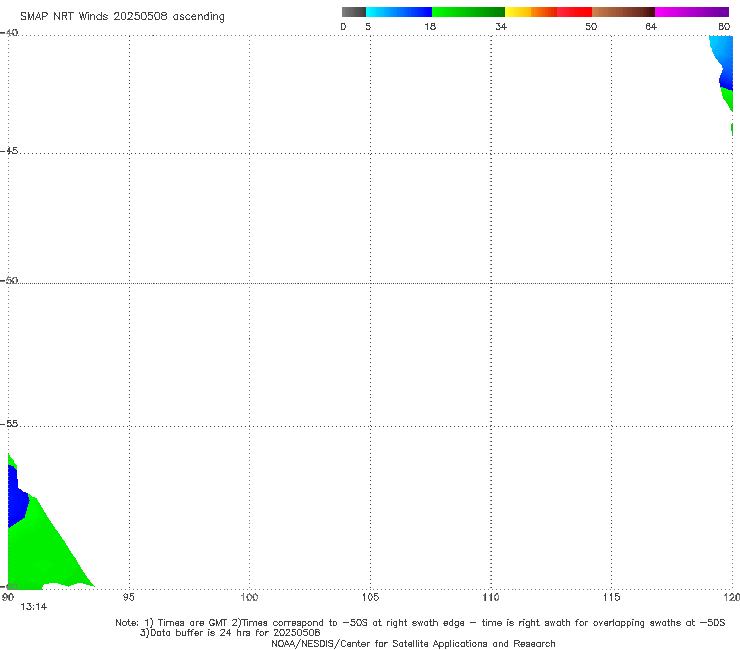Click the longitude axis label '95'
This screenshot has height=650, width=740.
(x=128, y=598)
